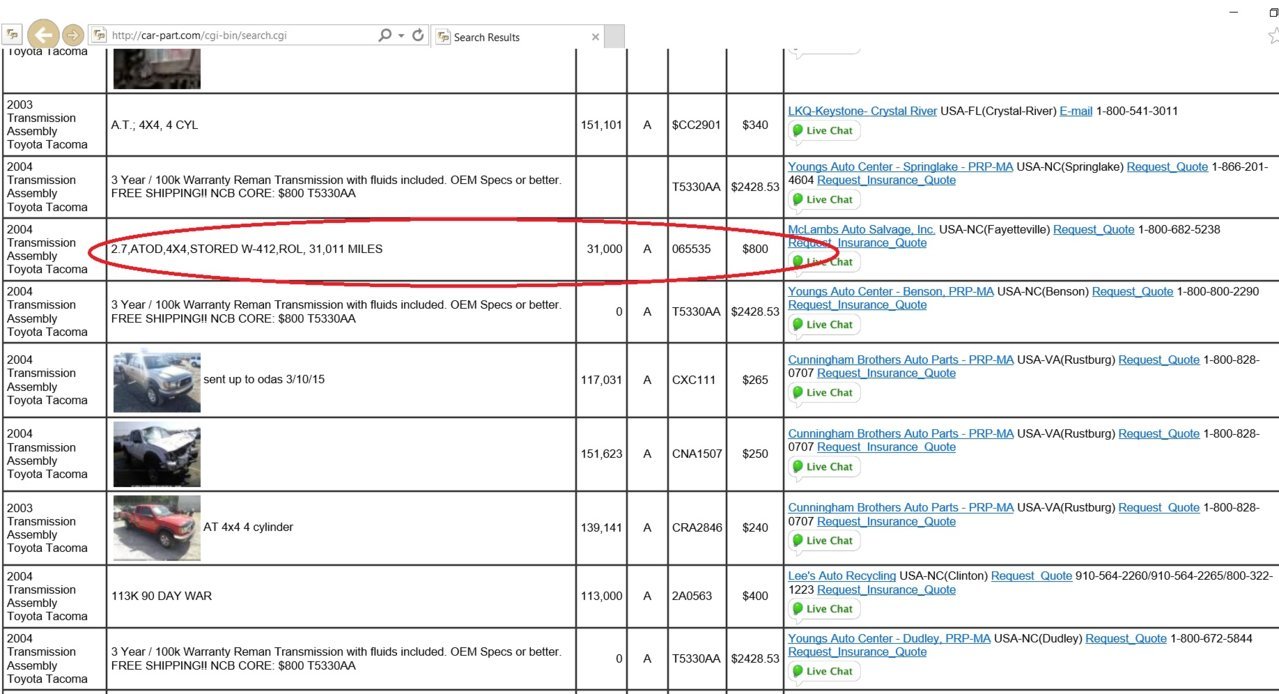1279x694 pixels.
Task: Click Request_Quote for Lee's Auto Recycling
Action: click(1032, 576)
